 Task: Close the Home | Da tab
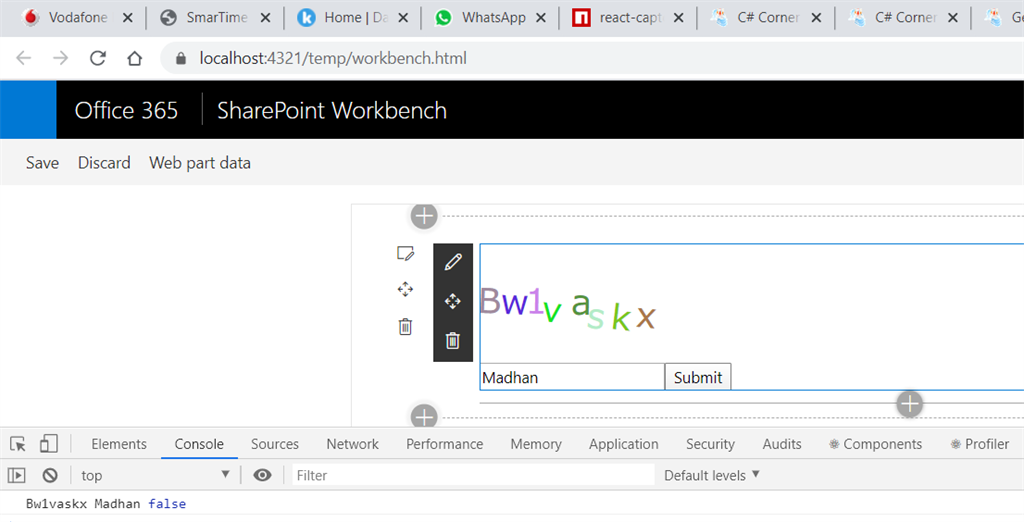coord(403,18)
